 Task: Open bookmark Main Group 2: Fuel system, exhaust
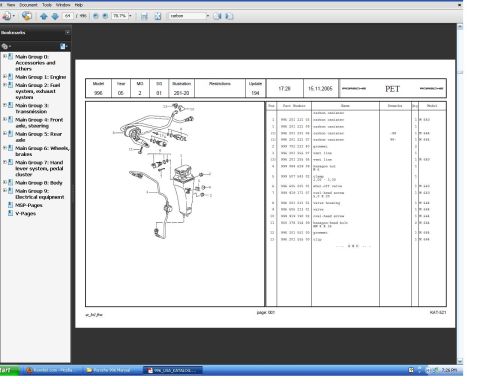[38, 91]
